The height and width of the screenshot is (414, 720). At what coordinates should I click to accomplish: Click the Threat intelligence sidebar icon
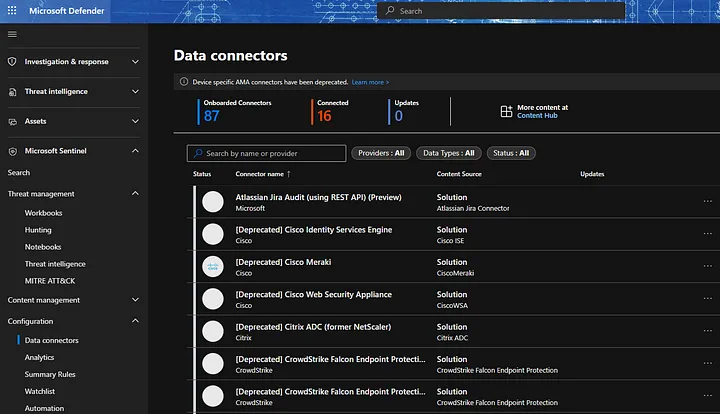pos(12,92)
